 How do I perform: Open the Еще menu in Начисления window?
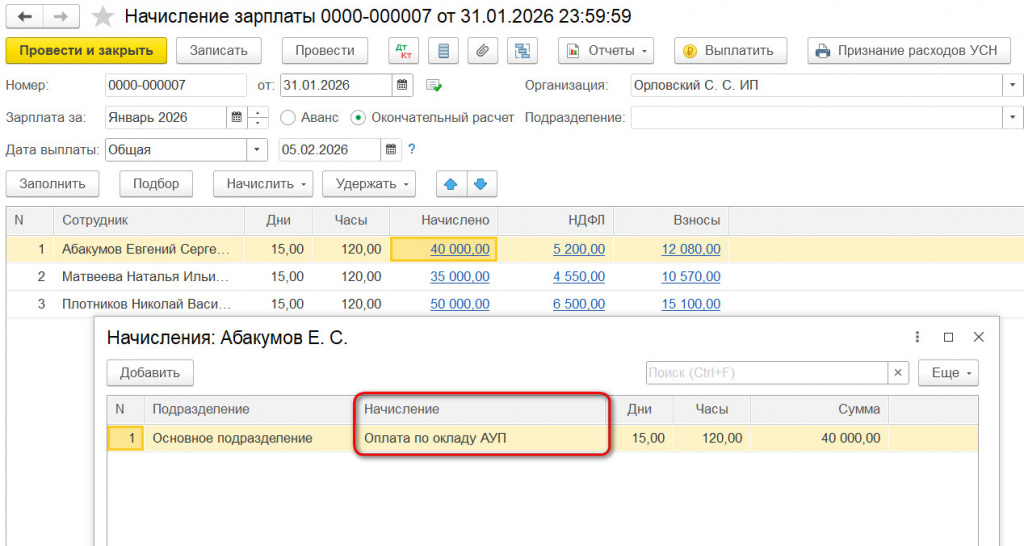tap(948, 373)
